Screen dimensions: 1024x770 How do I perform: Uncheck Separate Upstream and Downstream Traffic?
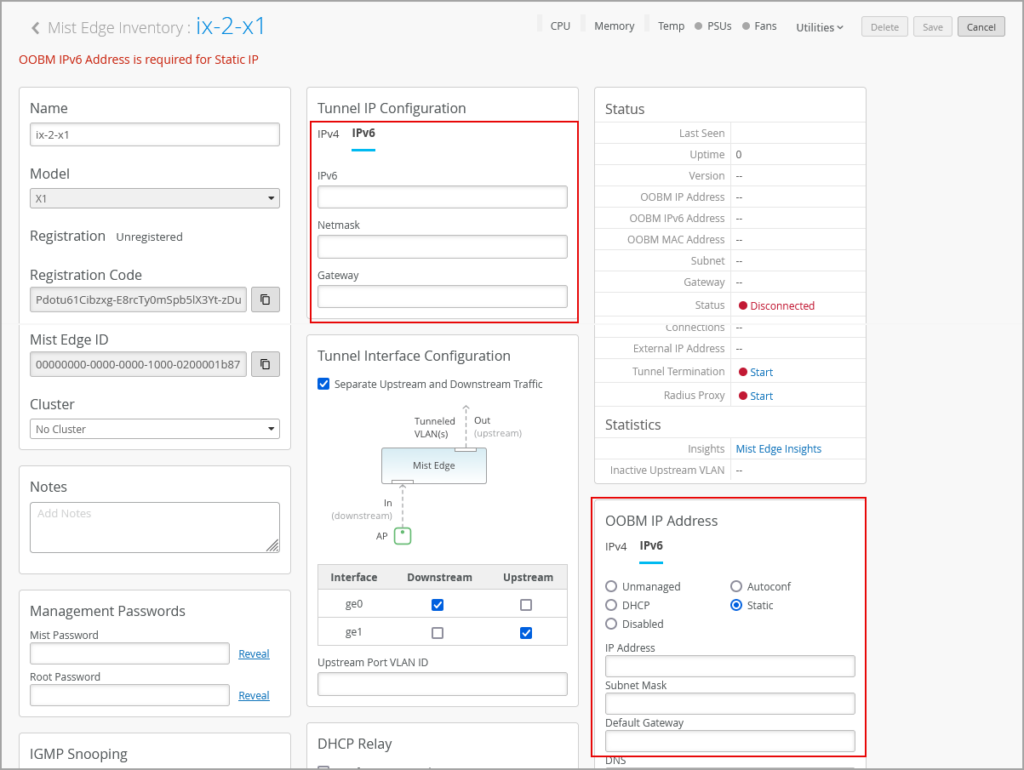324,384
